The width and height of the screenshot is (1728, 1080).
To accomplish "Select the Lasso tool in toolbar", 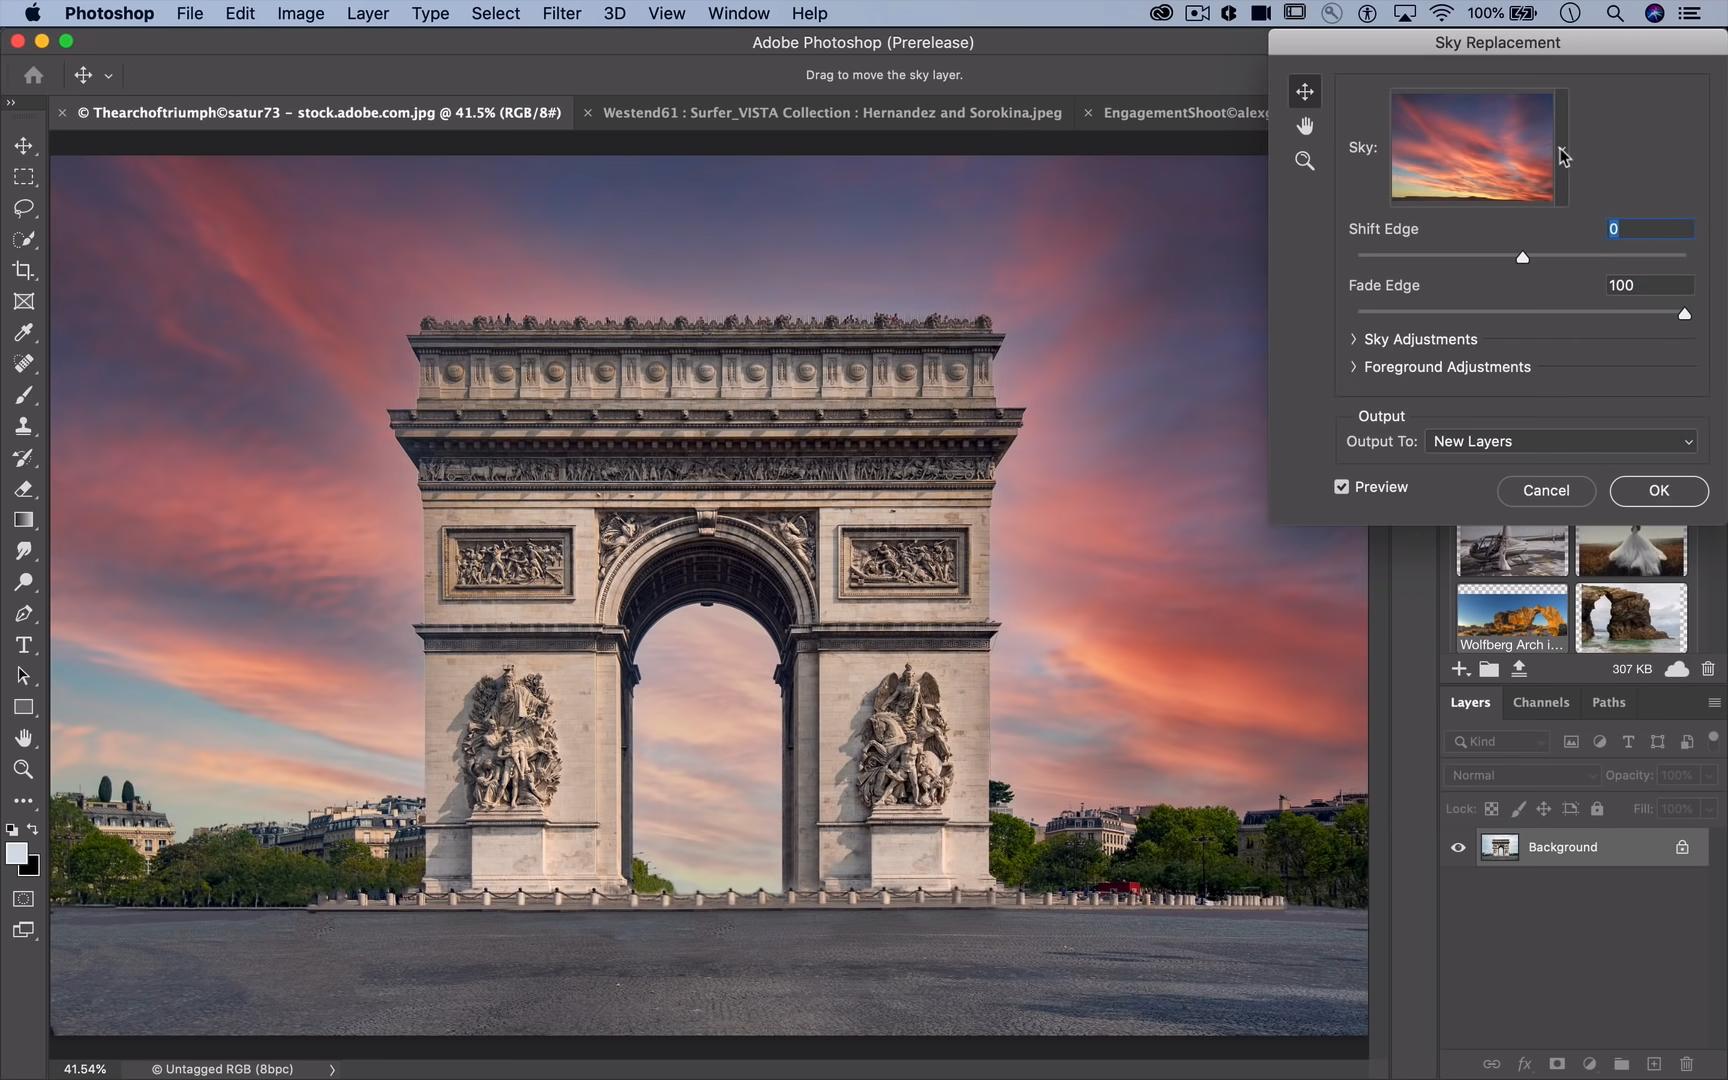I will pyautogui.click(x=24, y=208).
